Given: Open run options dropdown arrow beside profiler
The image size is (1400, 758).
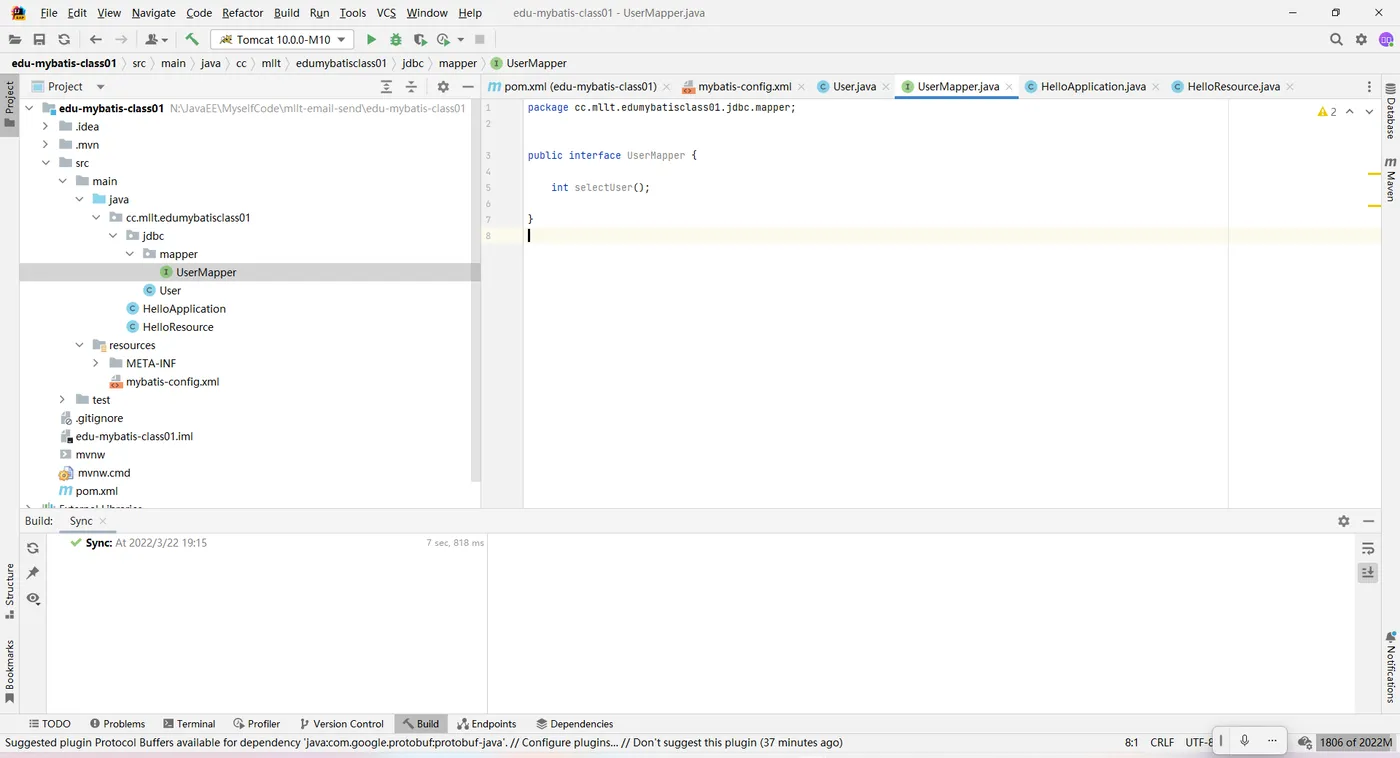Looking at the screenshot, I should click(x=461, y=39).
